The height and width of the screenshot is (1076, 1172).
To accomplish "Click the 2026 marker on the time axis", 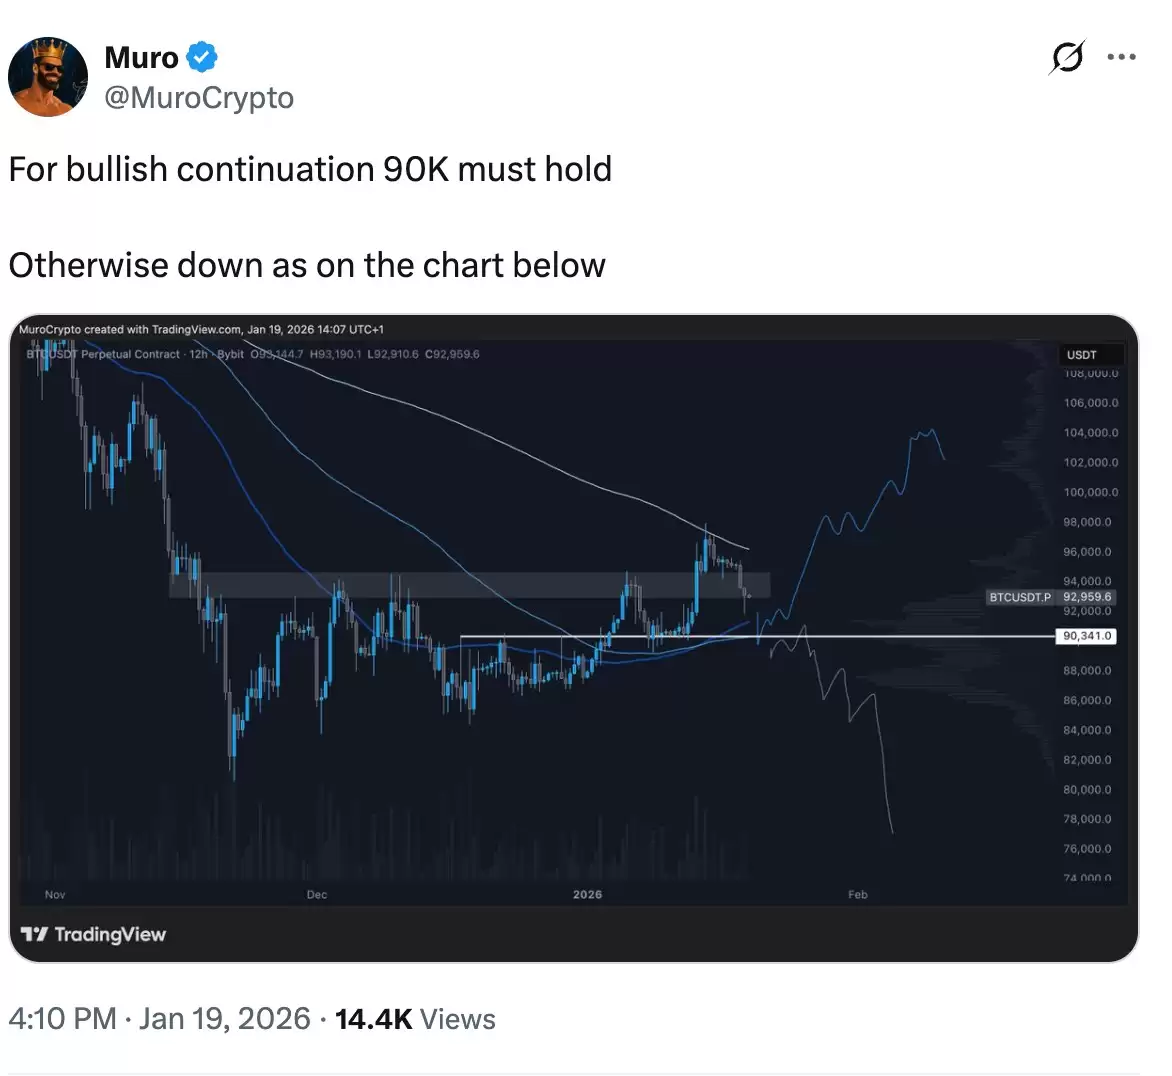I will pyautogui.click(x=587, y=894).
